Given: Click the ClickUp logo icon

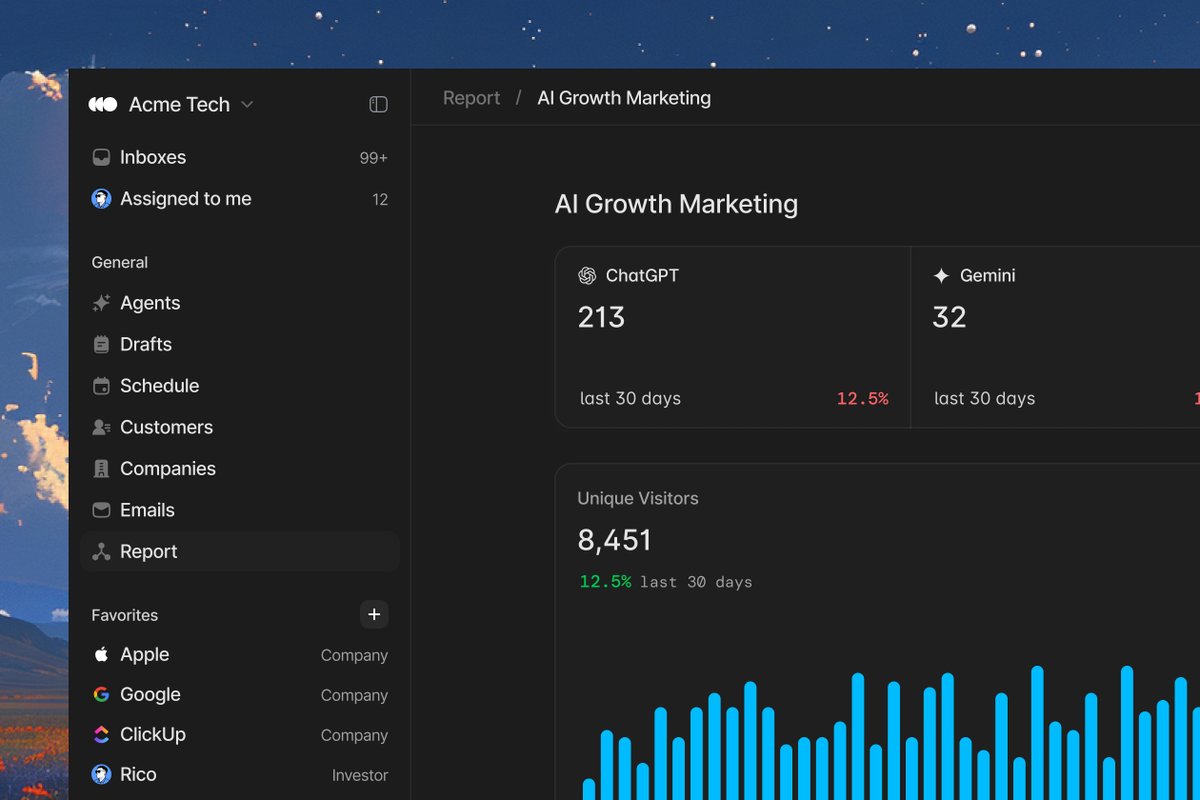Looking at the screenshot, I should [x=101, y=734].
